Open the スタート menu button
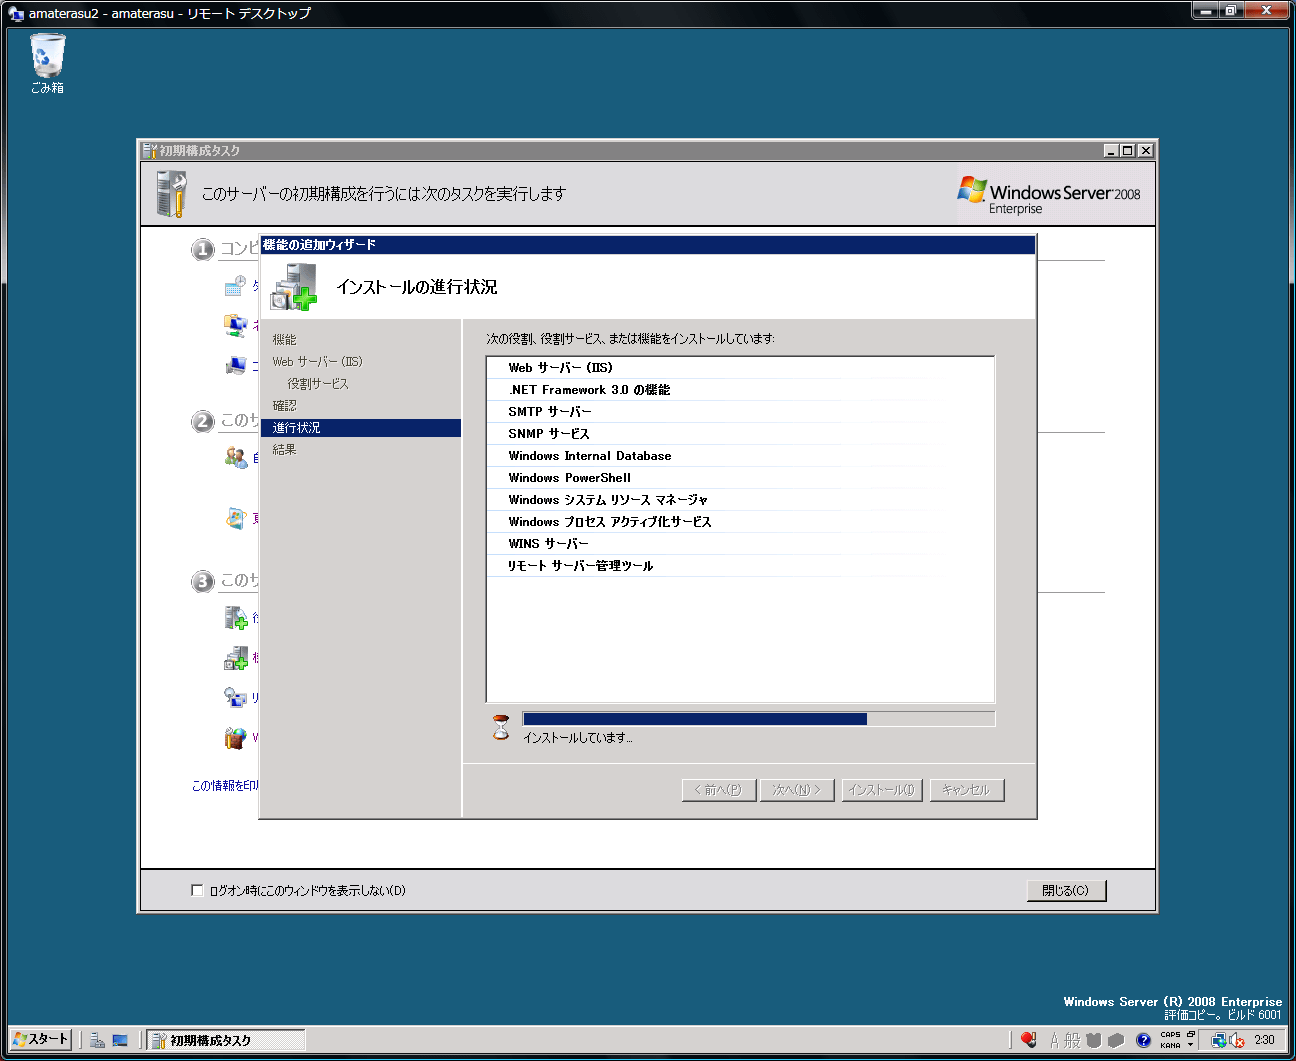Viewport: 1296px width, 1061px height. [x=40, y=1039]
